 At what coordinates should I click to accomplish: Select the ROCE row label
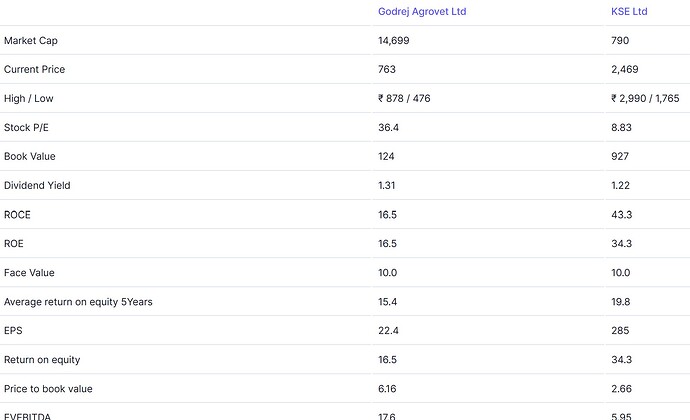click(17, 215)
